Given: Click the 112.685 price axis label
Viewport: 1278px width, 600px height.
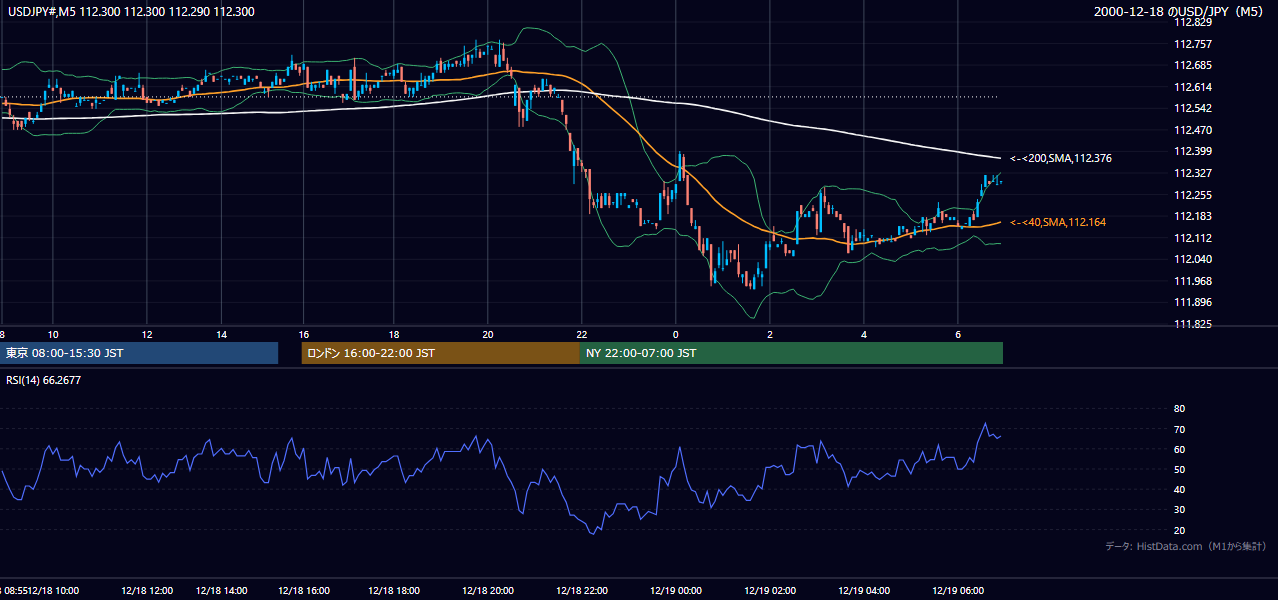Looking at the screenshot, I should click(1193, 65).
